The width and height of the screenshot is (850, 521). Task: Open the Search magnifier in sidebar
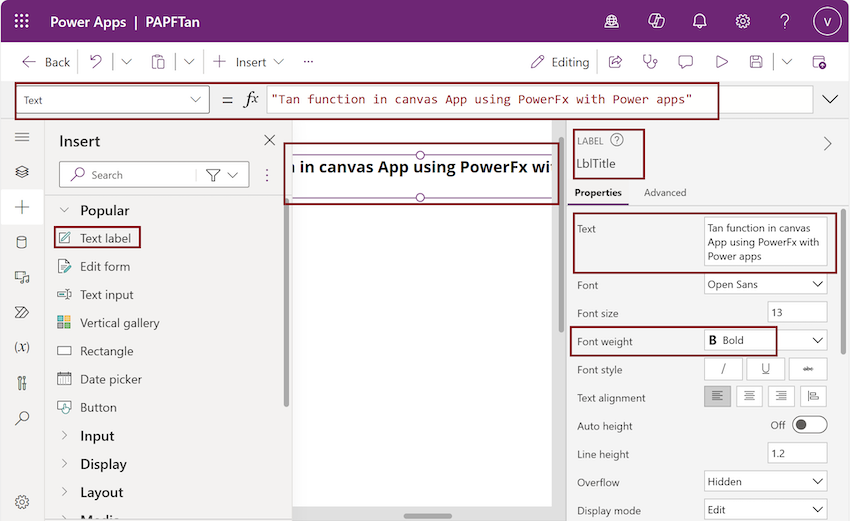(22, 418)
